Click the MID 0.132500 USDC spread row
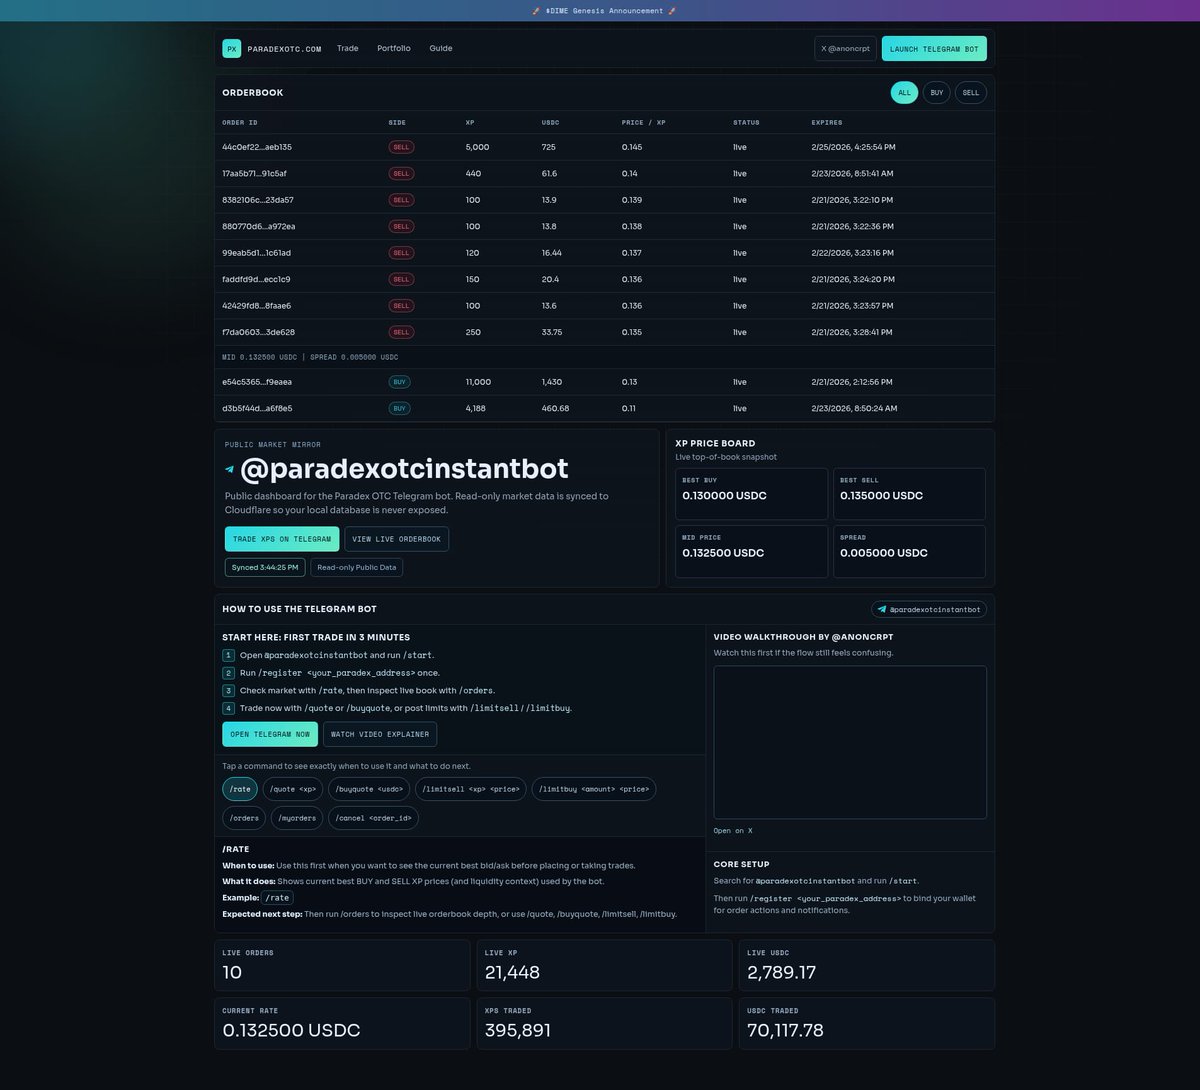This screenshot has height=1090, width=1200. click(604, 357)
